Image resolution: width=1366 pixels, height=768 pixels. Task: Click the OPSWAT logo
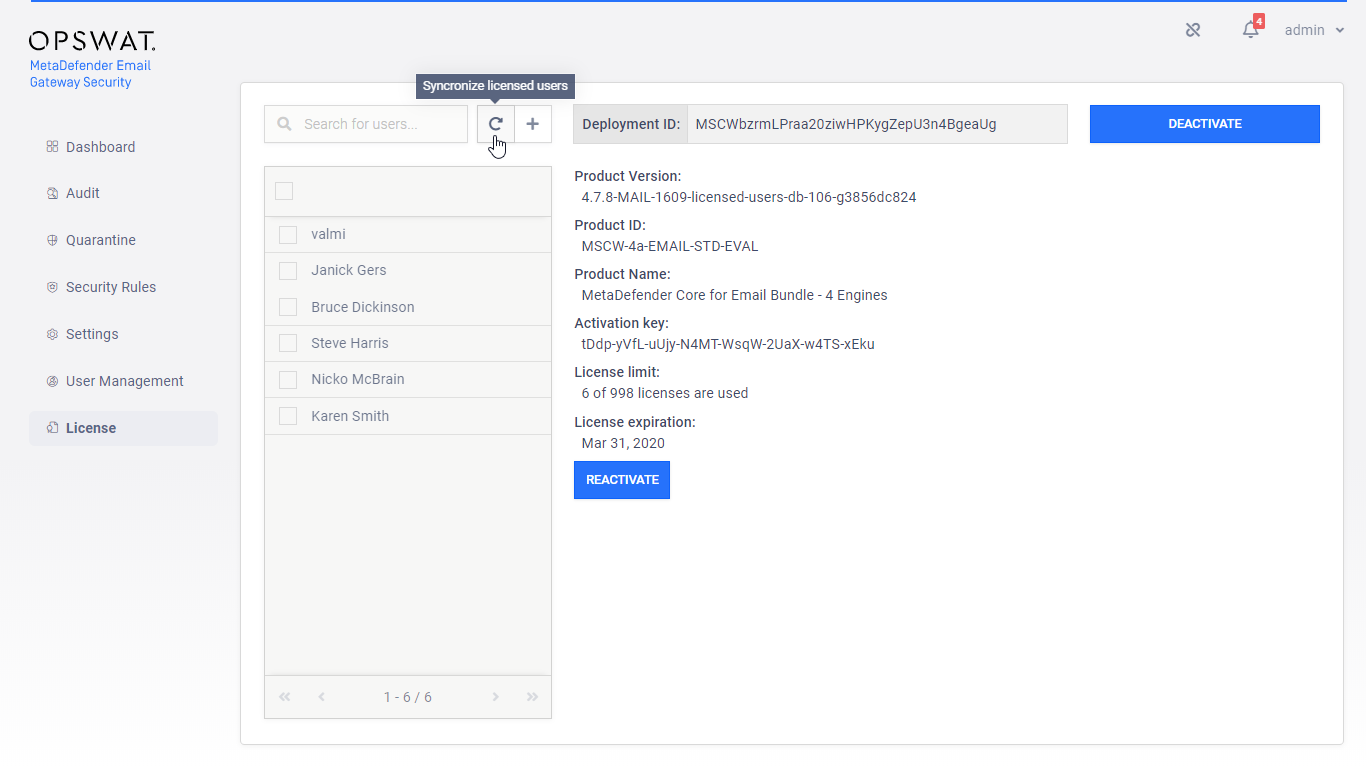tap(92, 41)
